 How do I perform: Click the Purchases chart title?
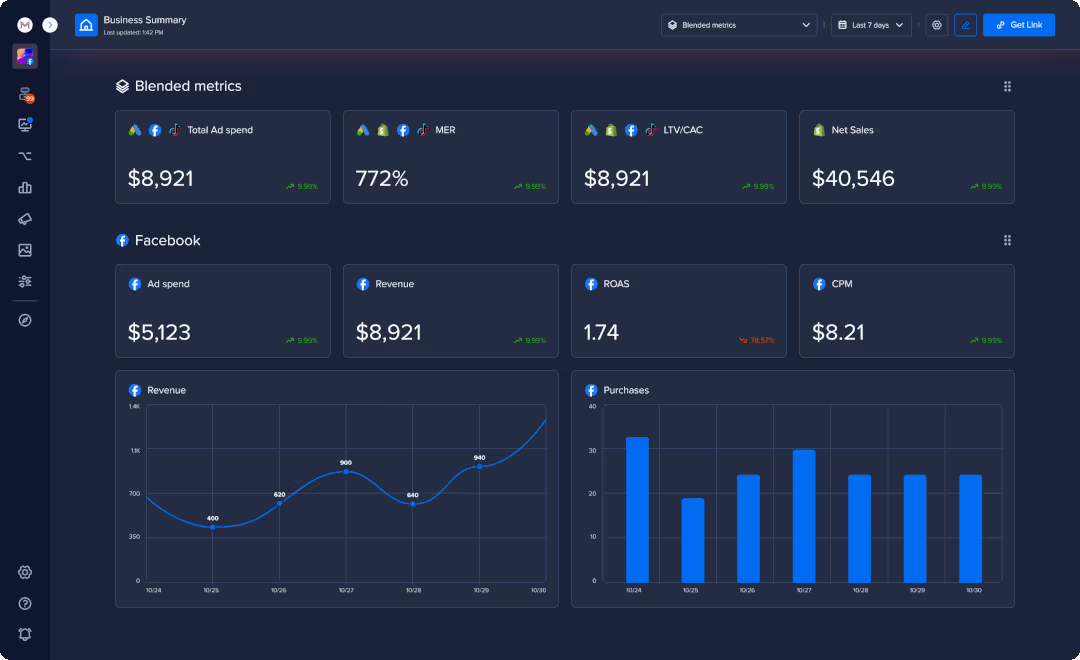click(x=626, y=391)
